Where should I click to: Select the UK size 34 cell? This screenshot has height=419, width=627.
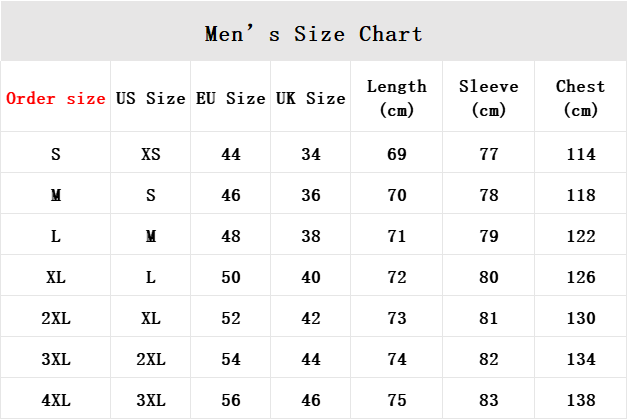[x=311, y=155]
